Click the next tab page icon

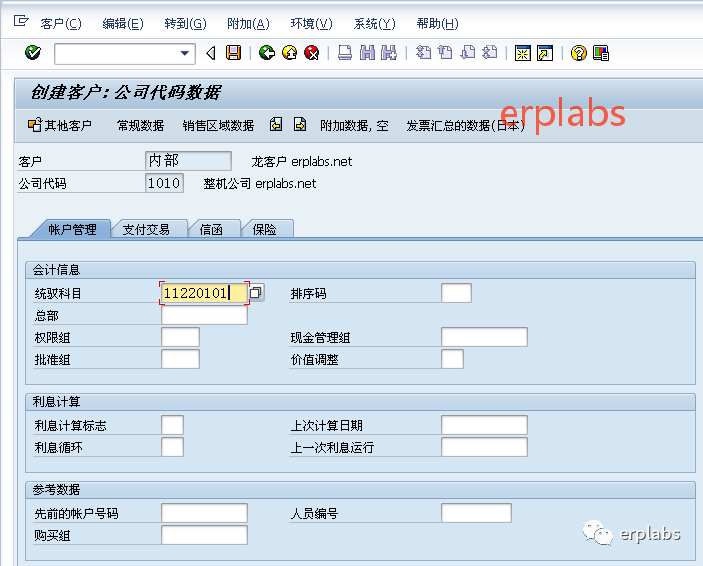click(x=299, y=124)
